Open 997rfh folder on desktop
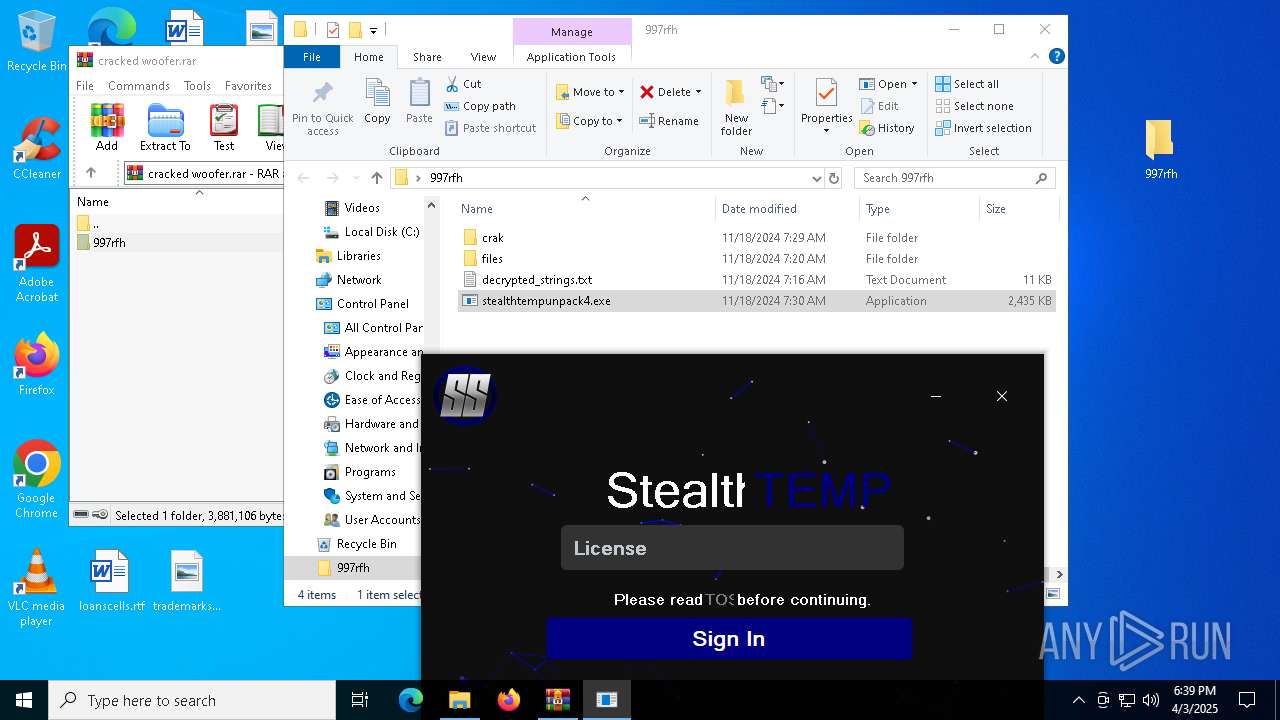 [x=1161, y=148]
